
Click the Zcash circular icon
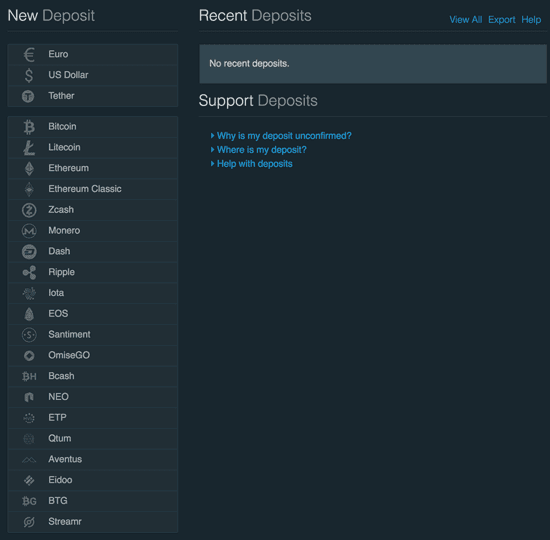(29, 210)
